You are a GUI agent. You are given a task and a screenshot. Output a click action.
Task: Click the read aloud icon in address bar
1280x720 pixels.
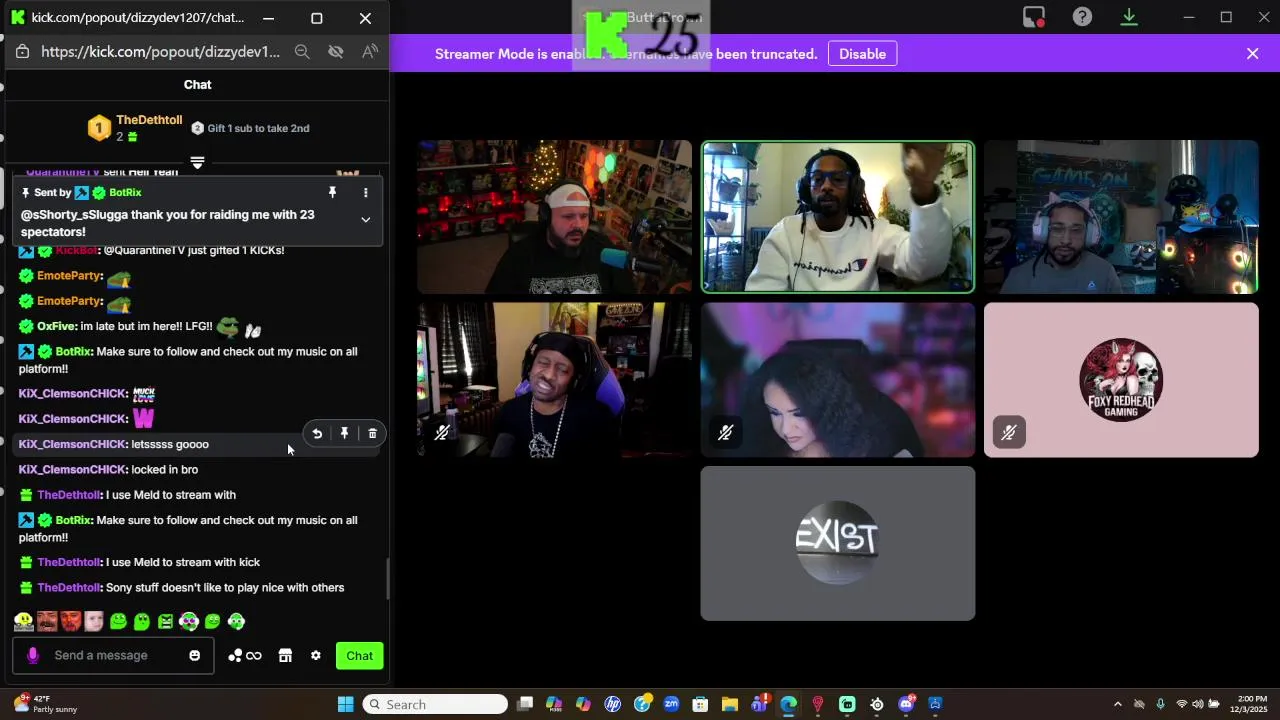pyautogui.click(x=370, y=52)
